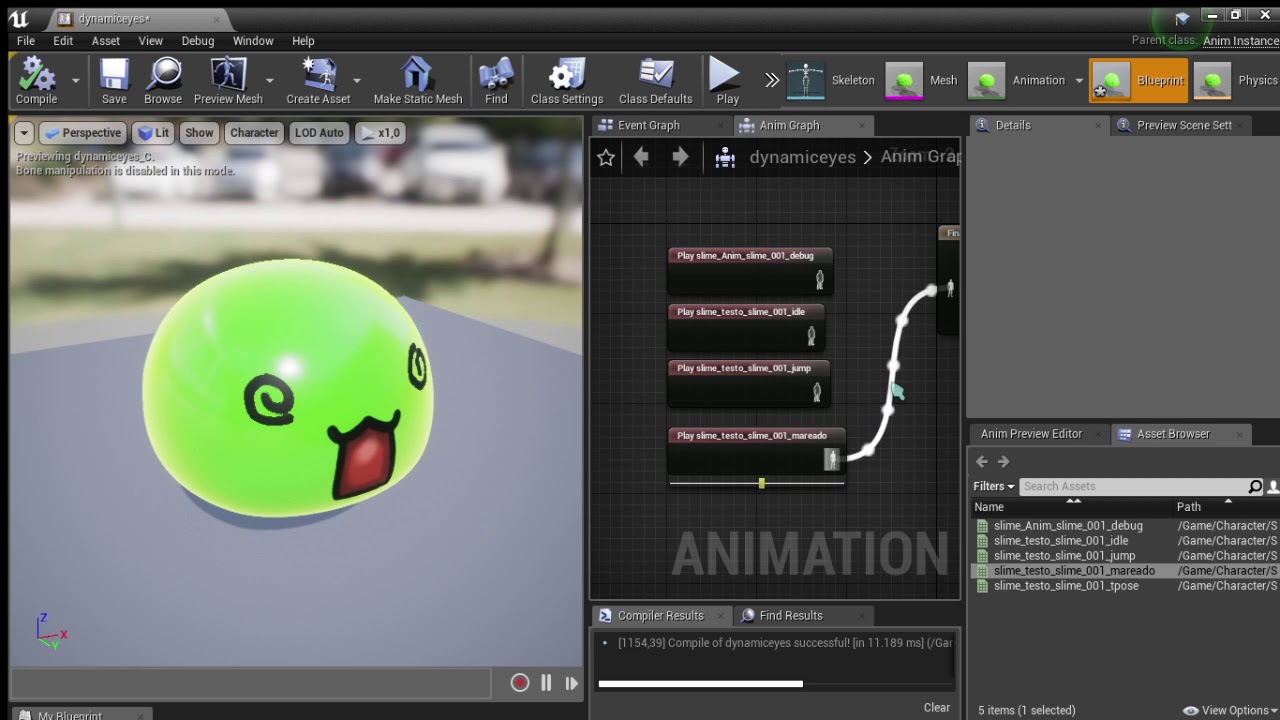Open the View menu

[151, 41]
